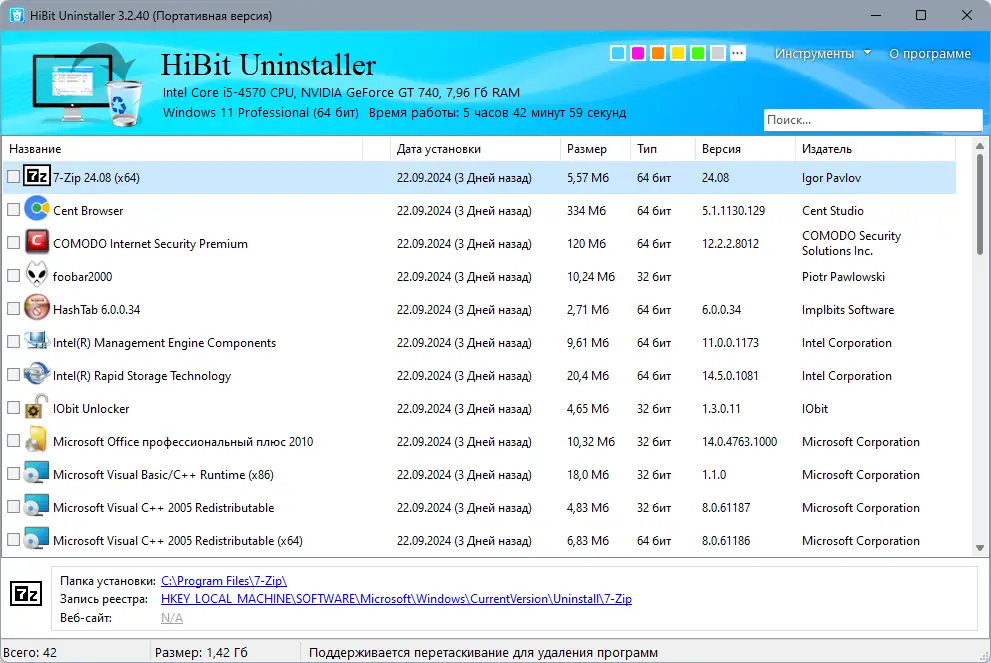Click the 'Implbits Software' publisher cell

848,310
